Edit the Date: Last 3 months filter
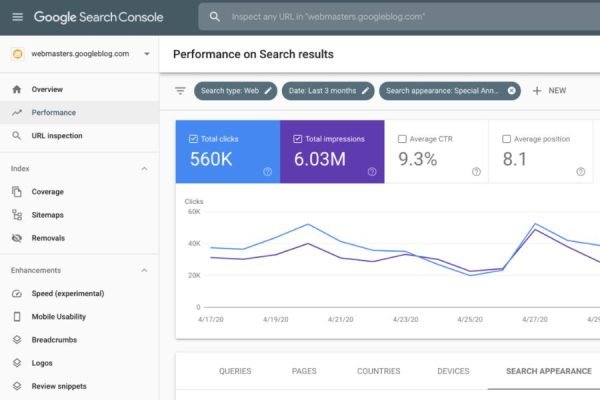This screenshot has width=600, height=400. [x=367, y=90]
